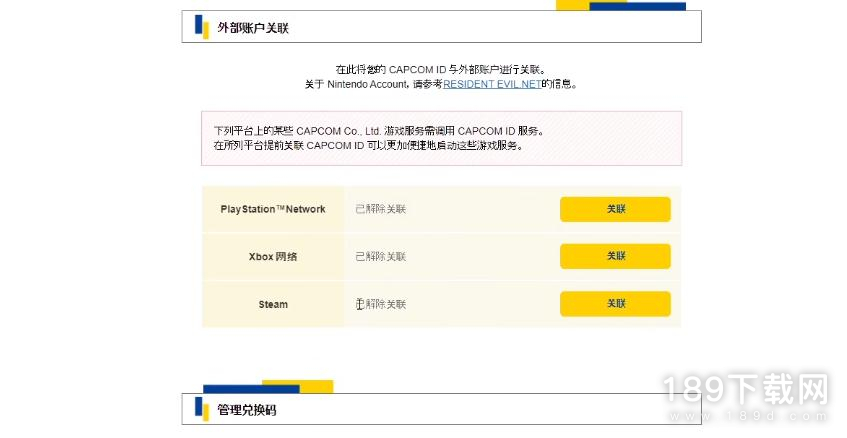Viewport: 847px width, 438px height.
Task: Click the 管理兑换码 section heading
Action: [246, 410]
